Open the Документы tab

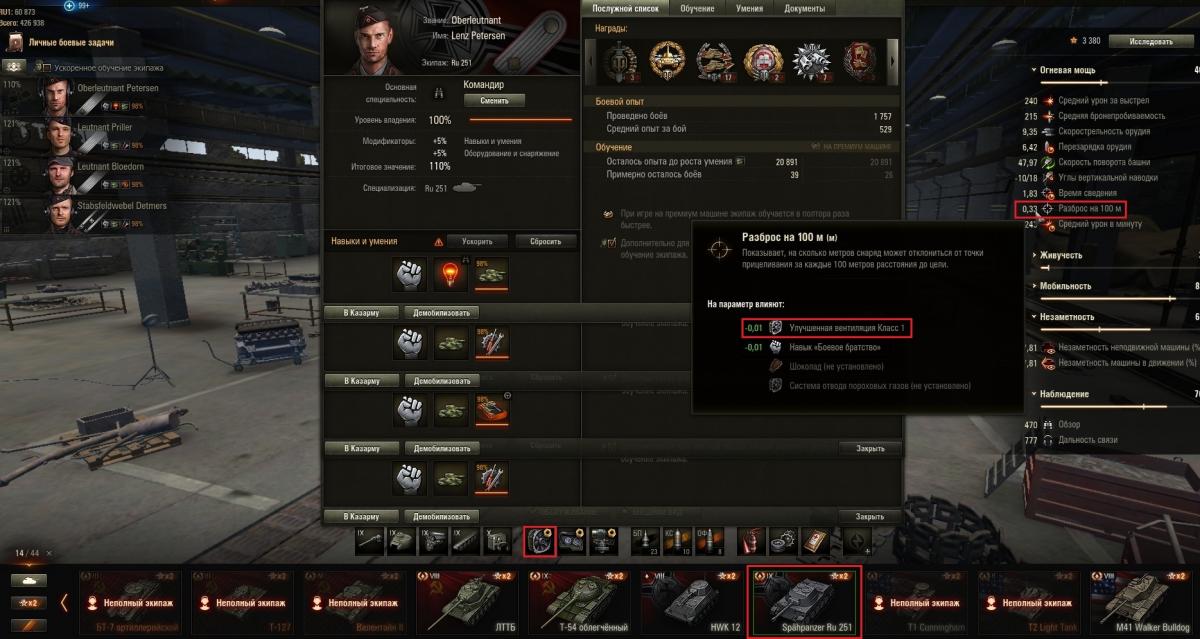tap(805, 8)
